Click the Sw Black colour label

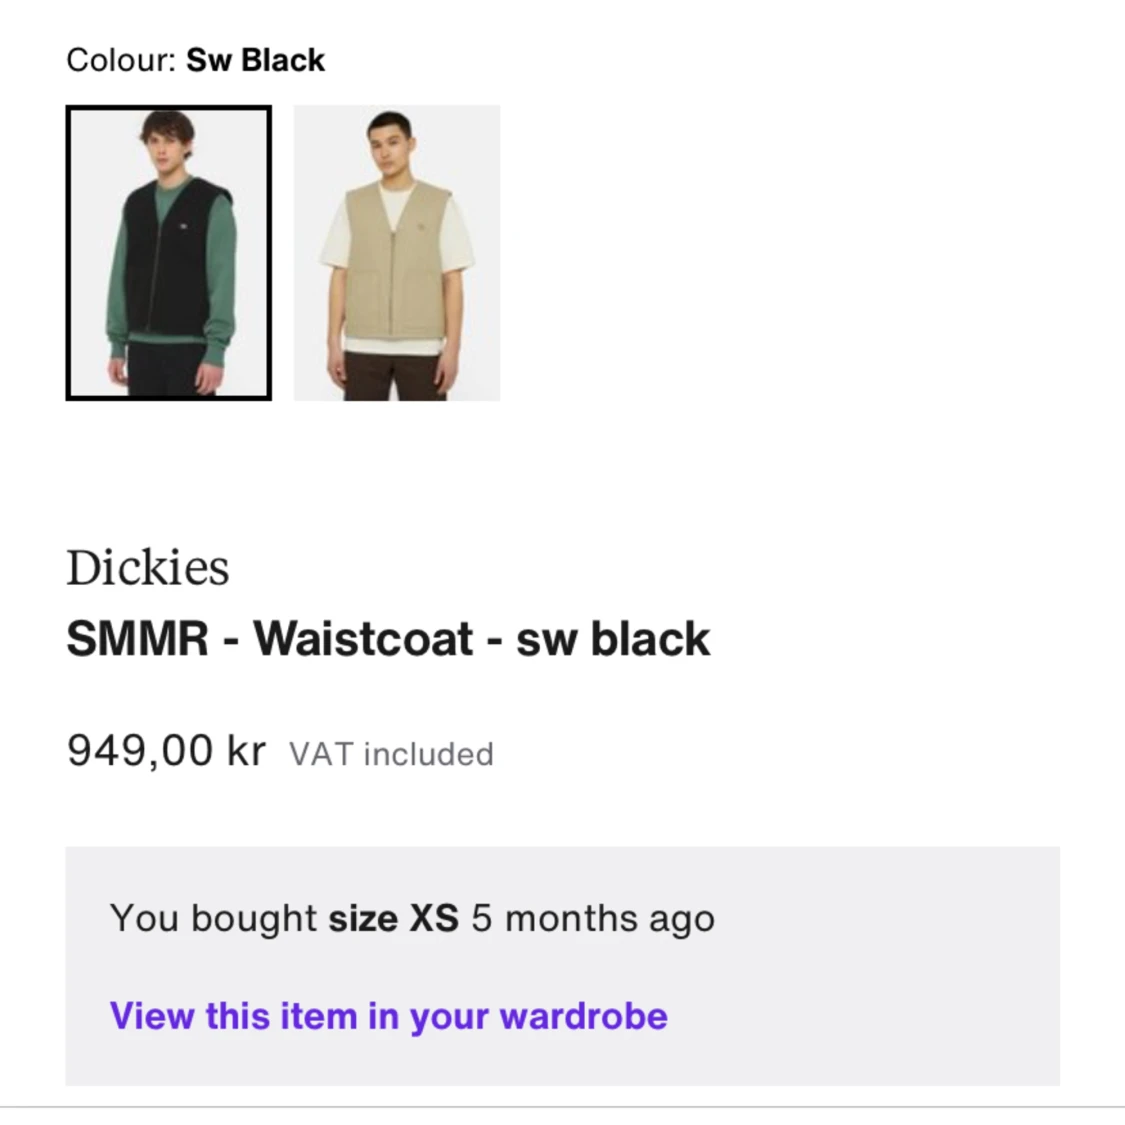(195, 59)
